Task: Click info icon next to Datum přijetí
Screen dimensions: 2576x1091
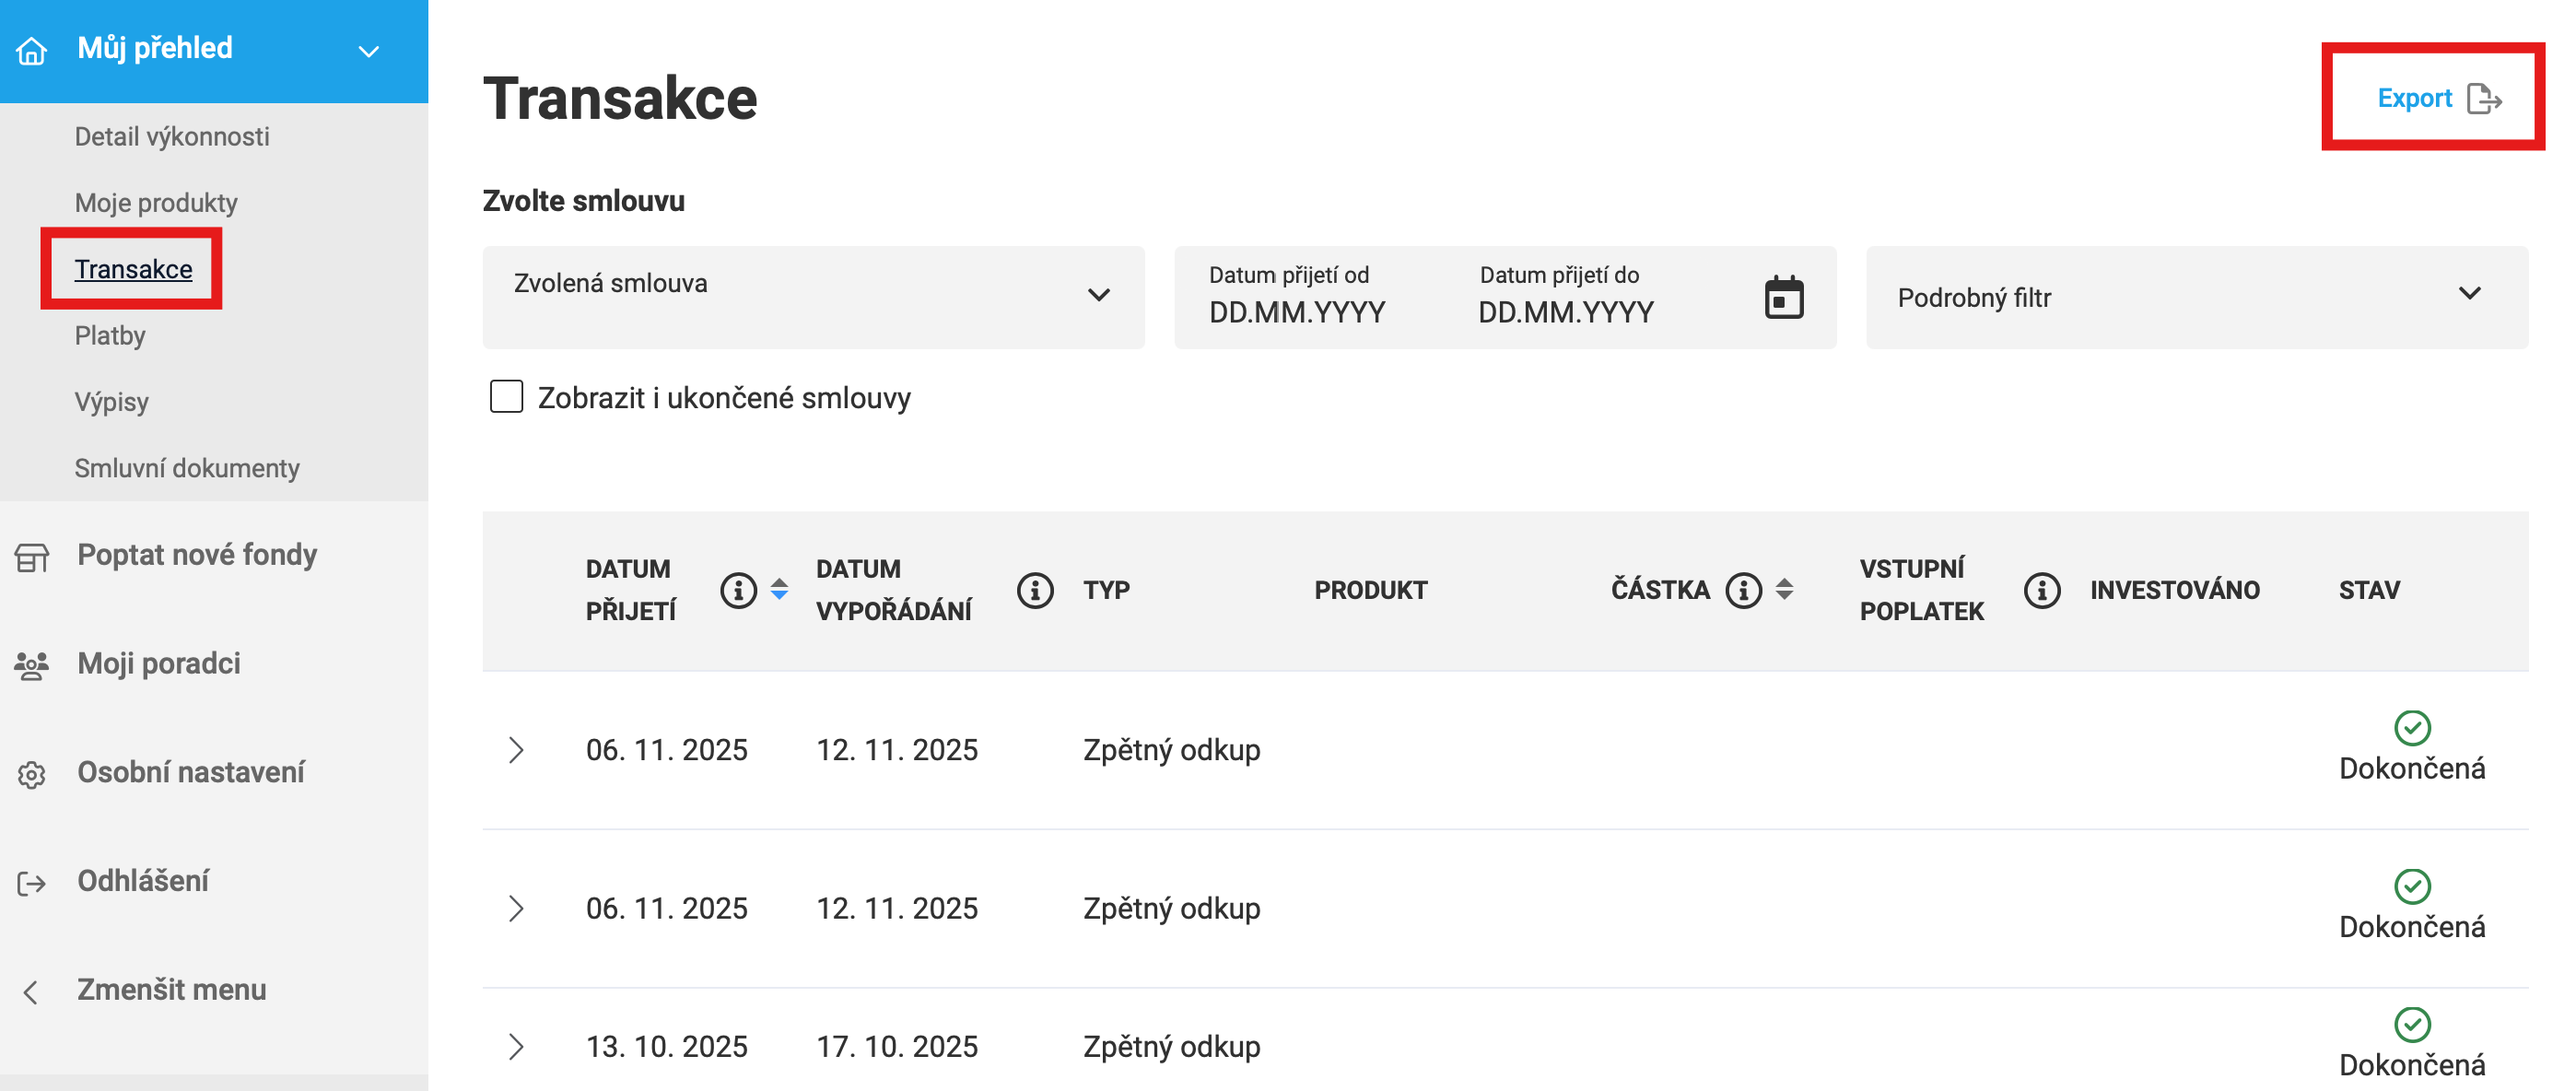Action: point(738,590)
